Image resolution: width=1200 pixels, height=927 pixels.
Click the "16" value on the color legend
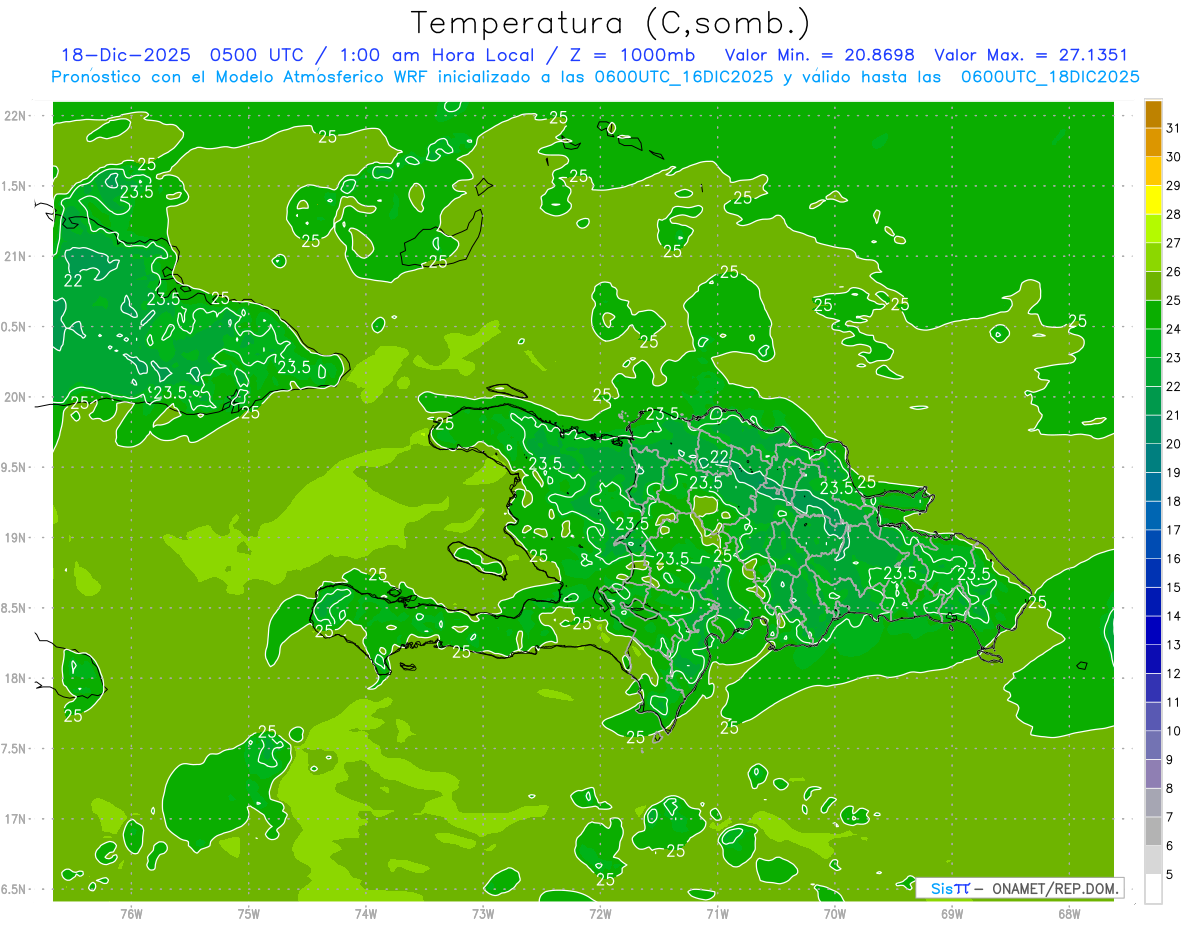click(x=1174, y=559)
